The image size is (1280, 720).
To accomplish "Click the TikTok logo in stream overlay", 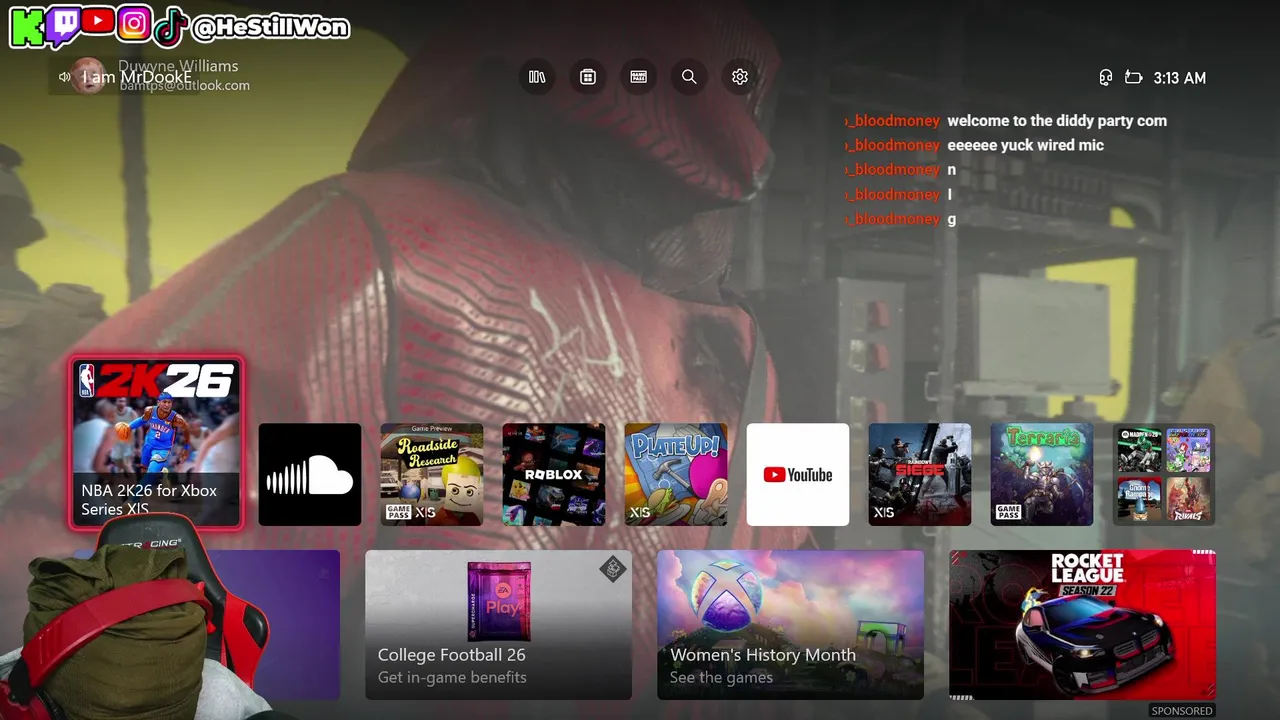I will (170, 27).
